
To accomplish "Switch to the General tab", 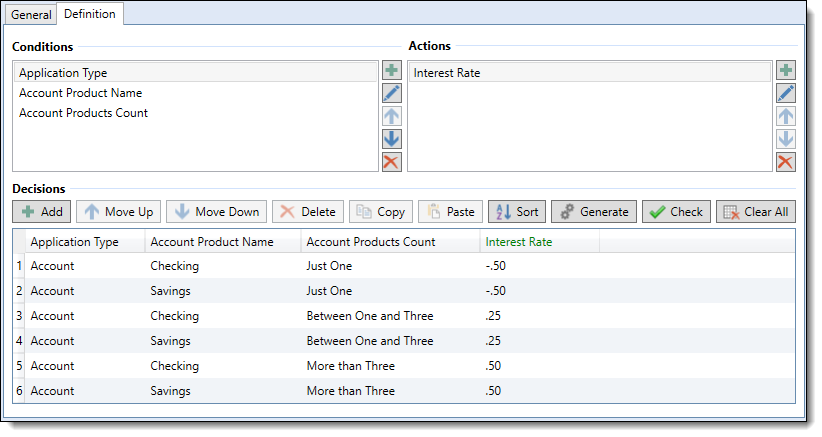I will (31, 15).
